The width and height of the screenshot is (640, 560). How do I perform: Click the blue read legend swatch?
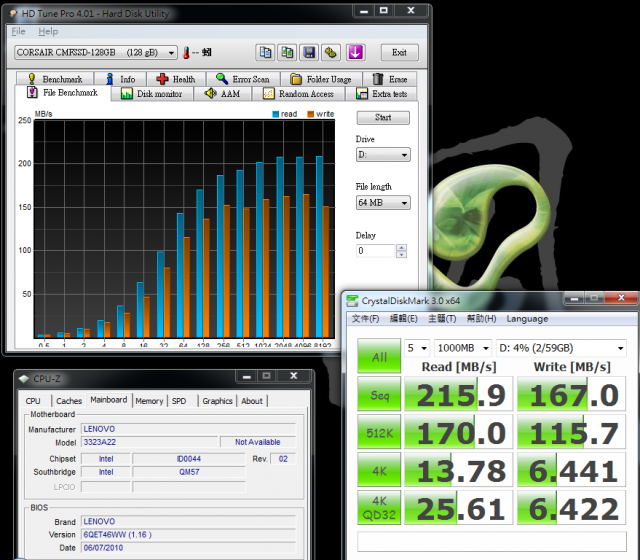click(276, 114)
